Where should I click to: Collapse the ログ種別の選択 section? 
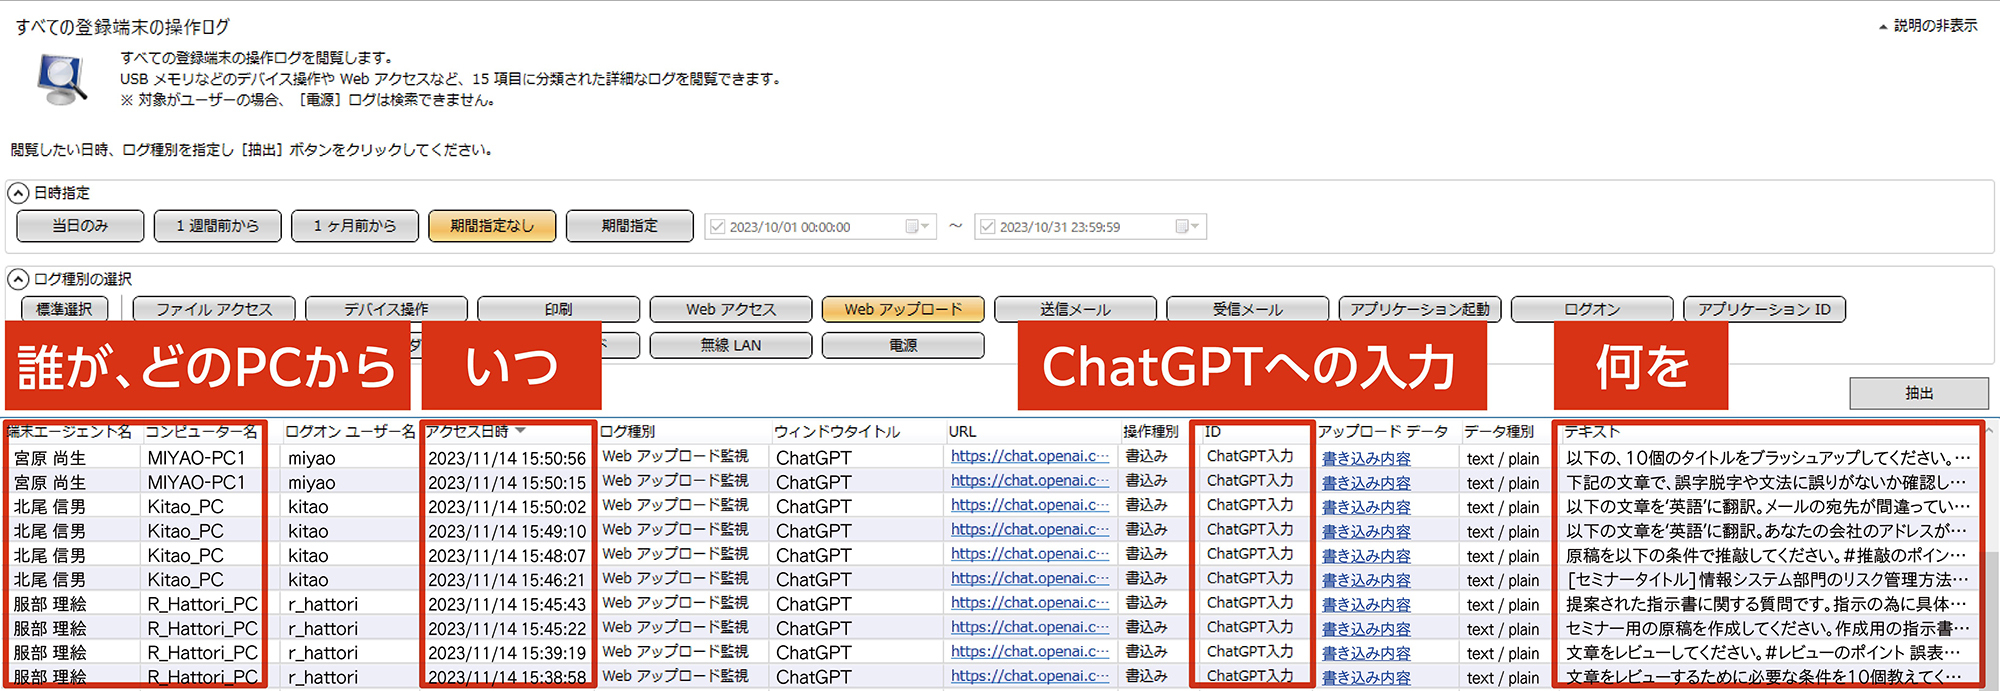tap(18, 279)
